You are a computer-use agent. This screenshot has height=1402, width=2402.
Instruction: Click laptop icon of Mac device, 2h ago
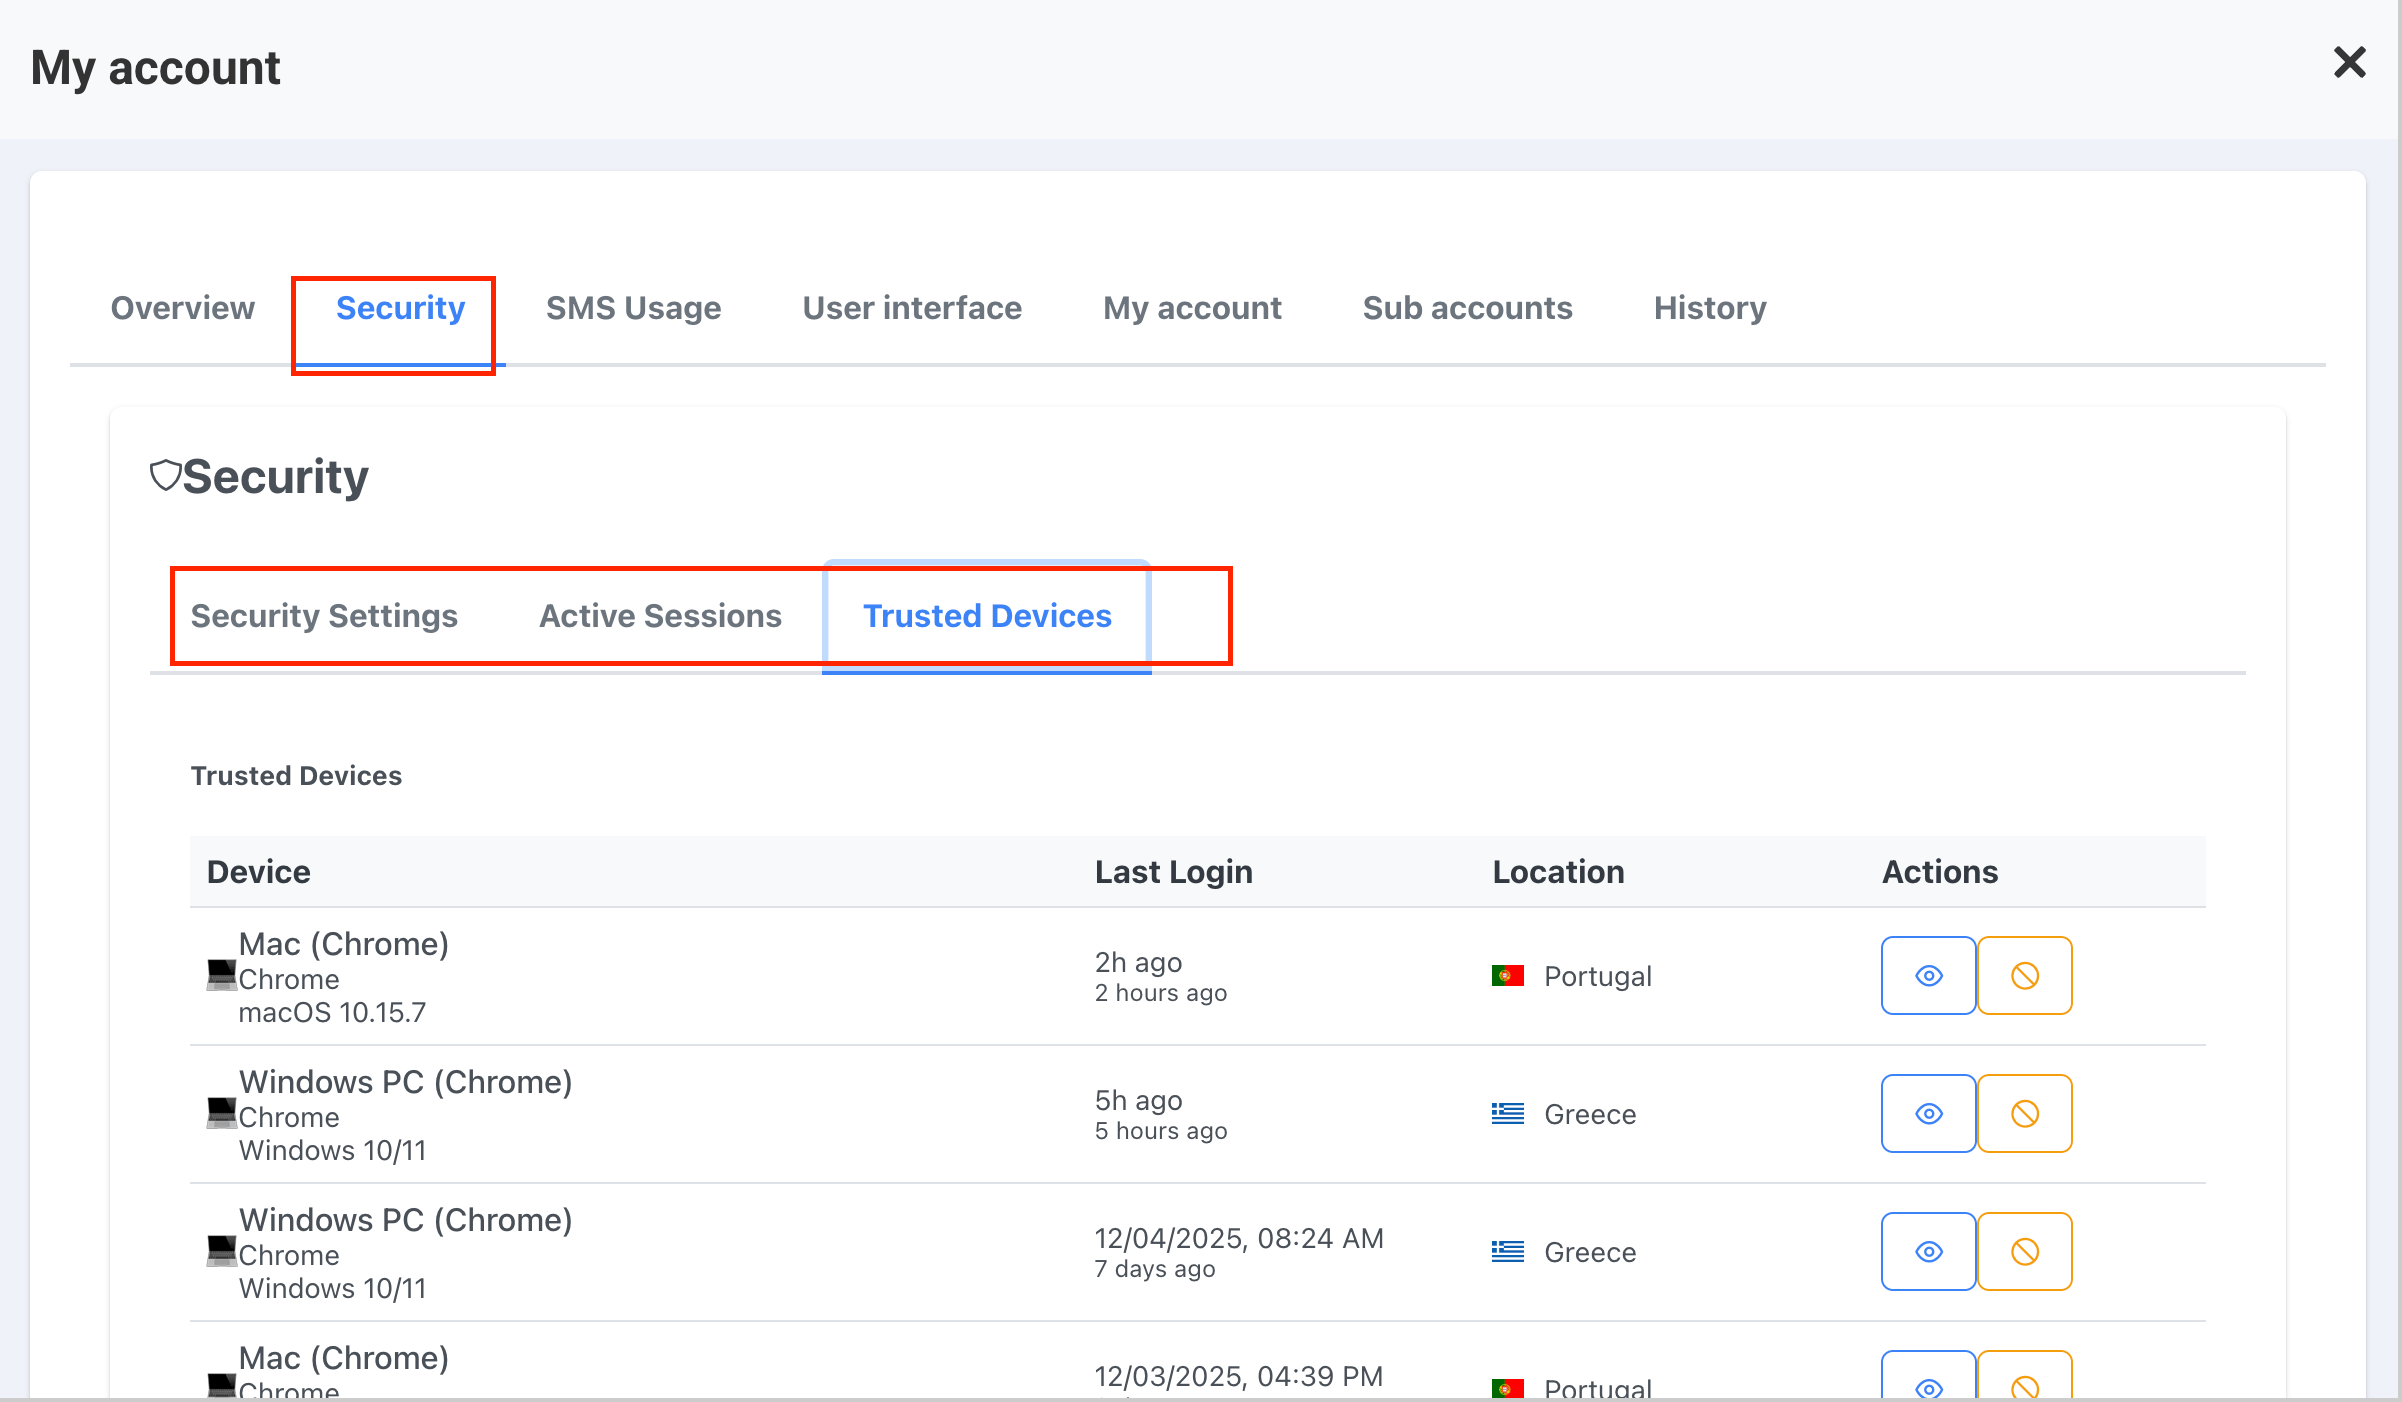point(221,974)
